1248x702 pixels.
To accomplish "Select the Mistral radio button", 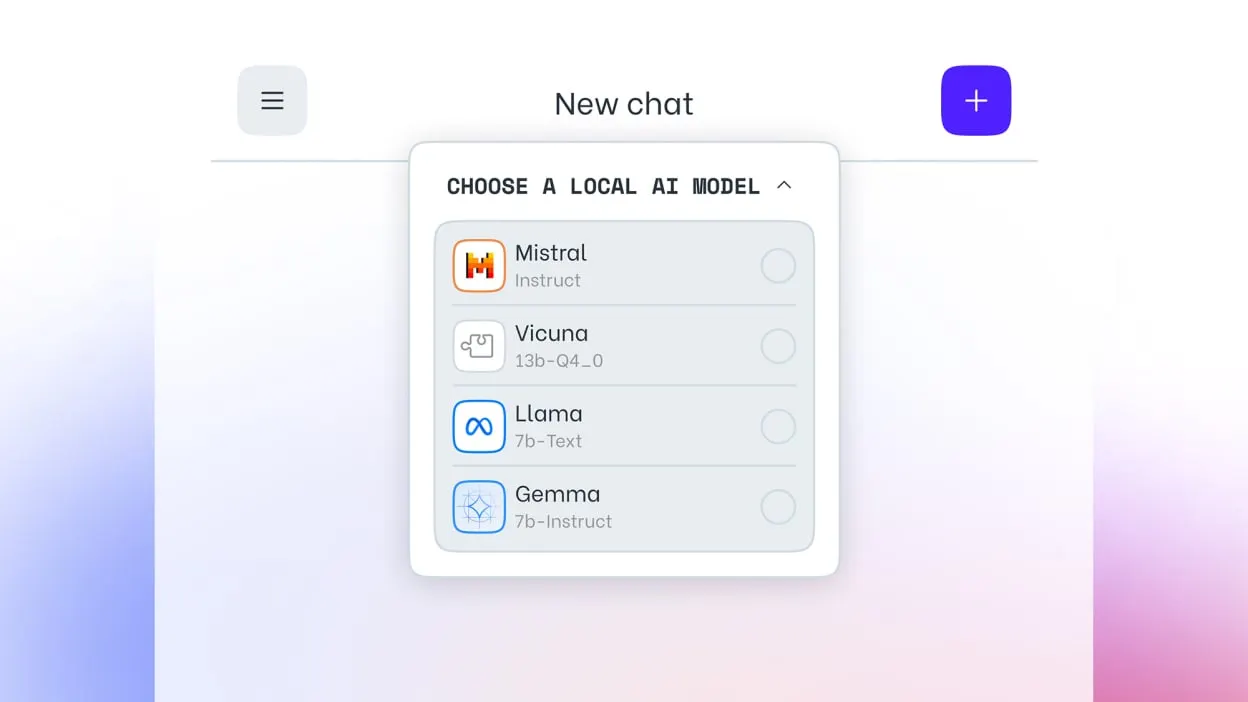I will coord(778,266).
